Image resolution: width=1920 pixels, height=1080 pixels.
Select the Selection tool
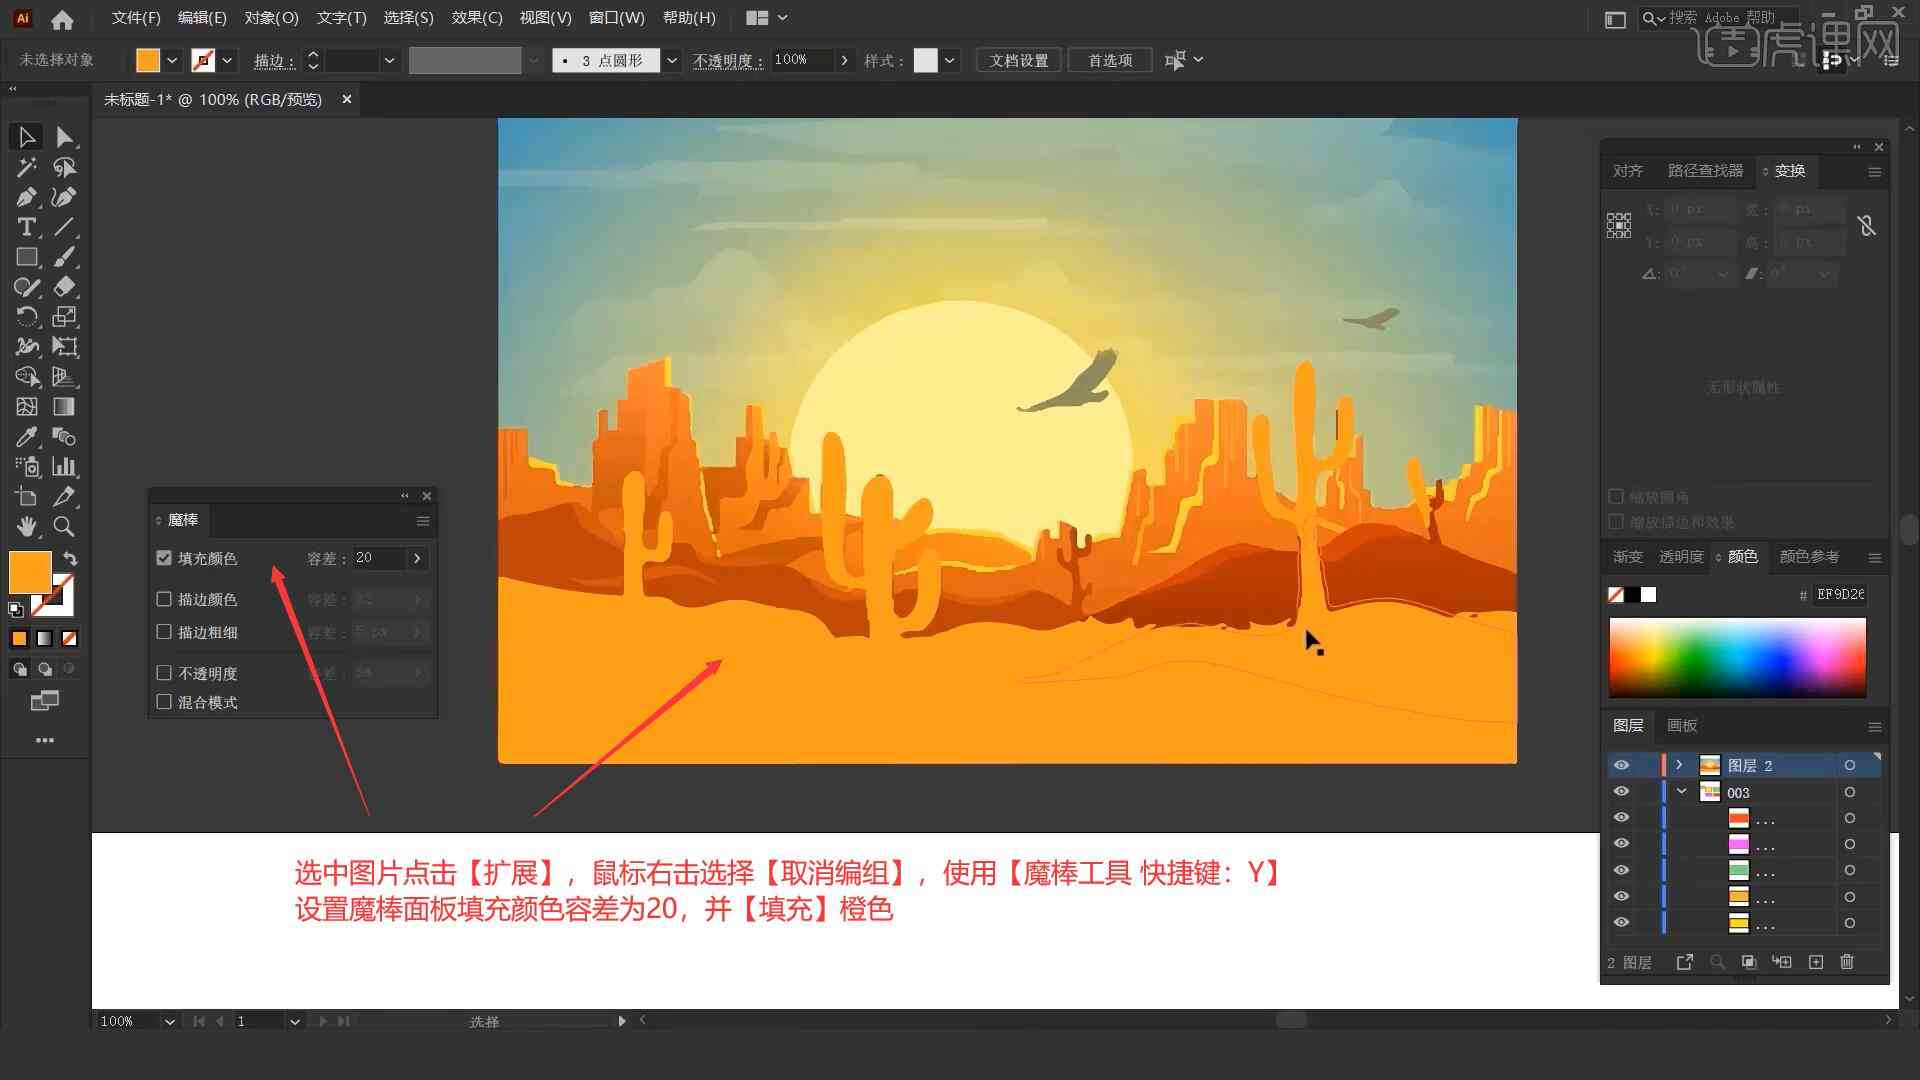pos(22,135)
